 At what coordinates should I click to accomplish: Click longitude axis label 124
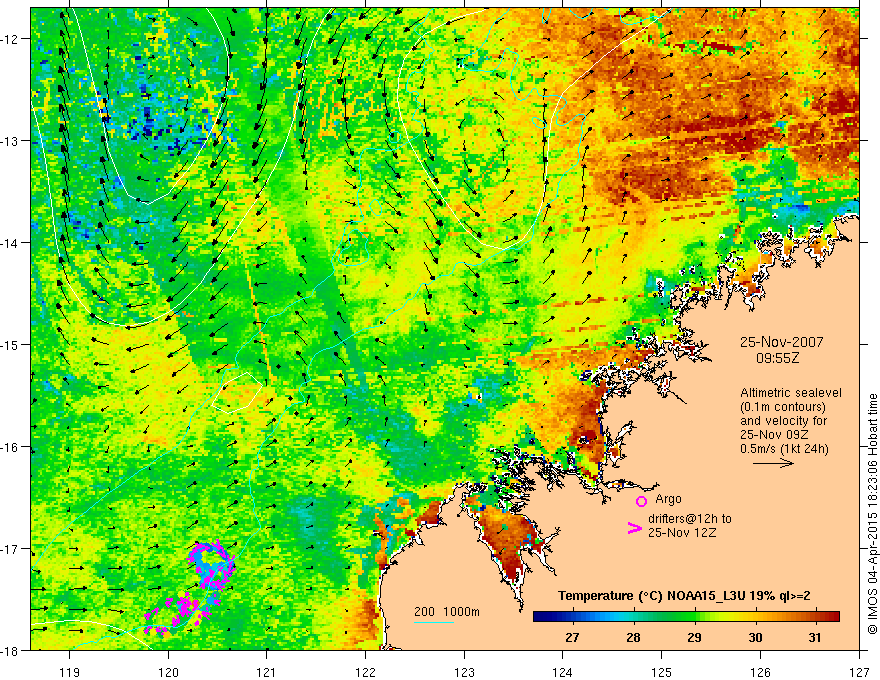(x=563, y=672)
